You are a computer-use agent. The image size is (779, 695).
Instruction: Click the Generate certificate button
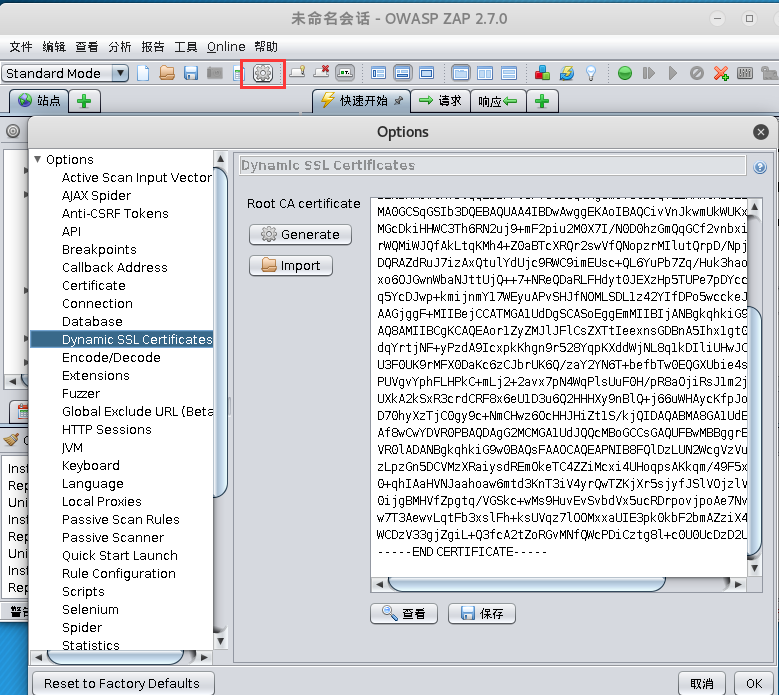tap(300, 234)
